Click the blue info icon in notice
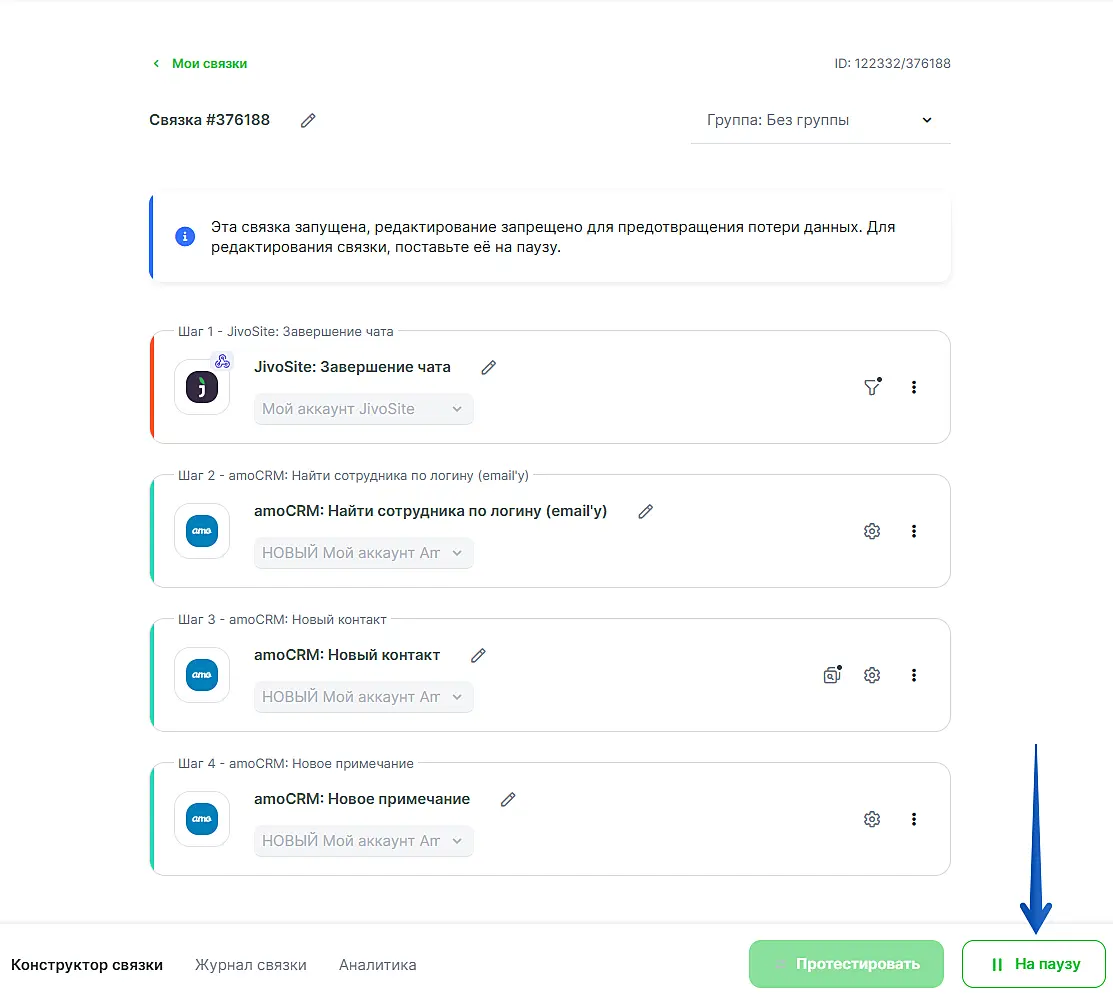The image size is (1113, 1002). tap(185, 236)
